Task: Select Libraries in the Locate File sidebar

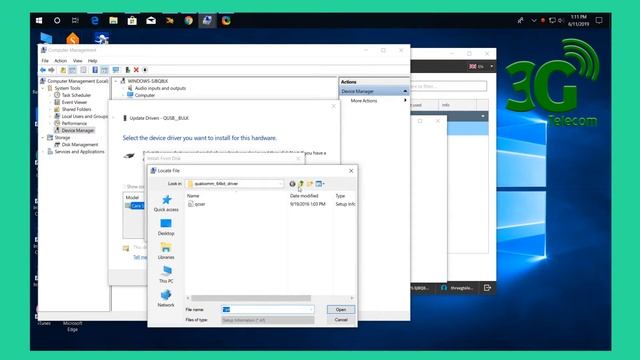Action: [166, 251]
